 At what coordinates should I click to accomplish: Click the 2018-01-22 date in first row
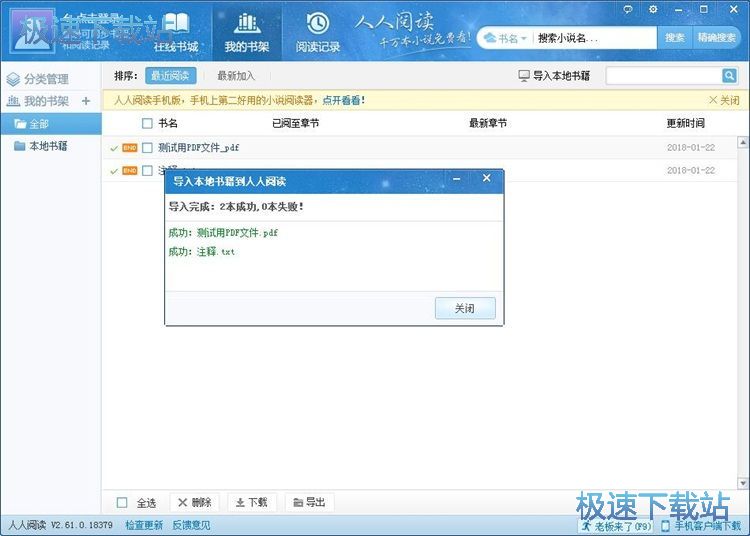pos(691,148)
